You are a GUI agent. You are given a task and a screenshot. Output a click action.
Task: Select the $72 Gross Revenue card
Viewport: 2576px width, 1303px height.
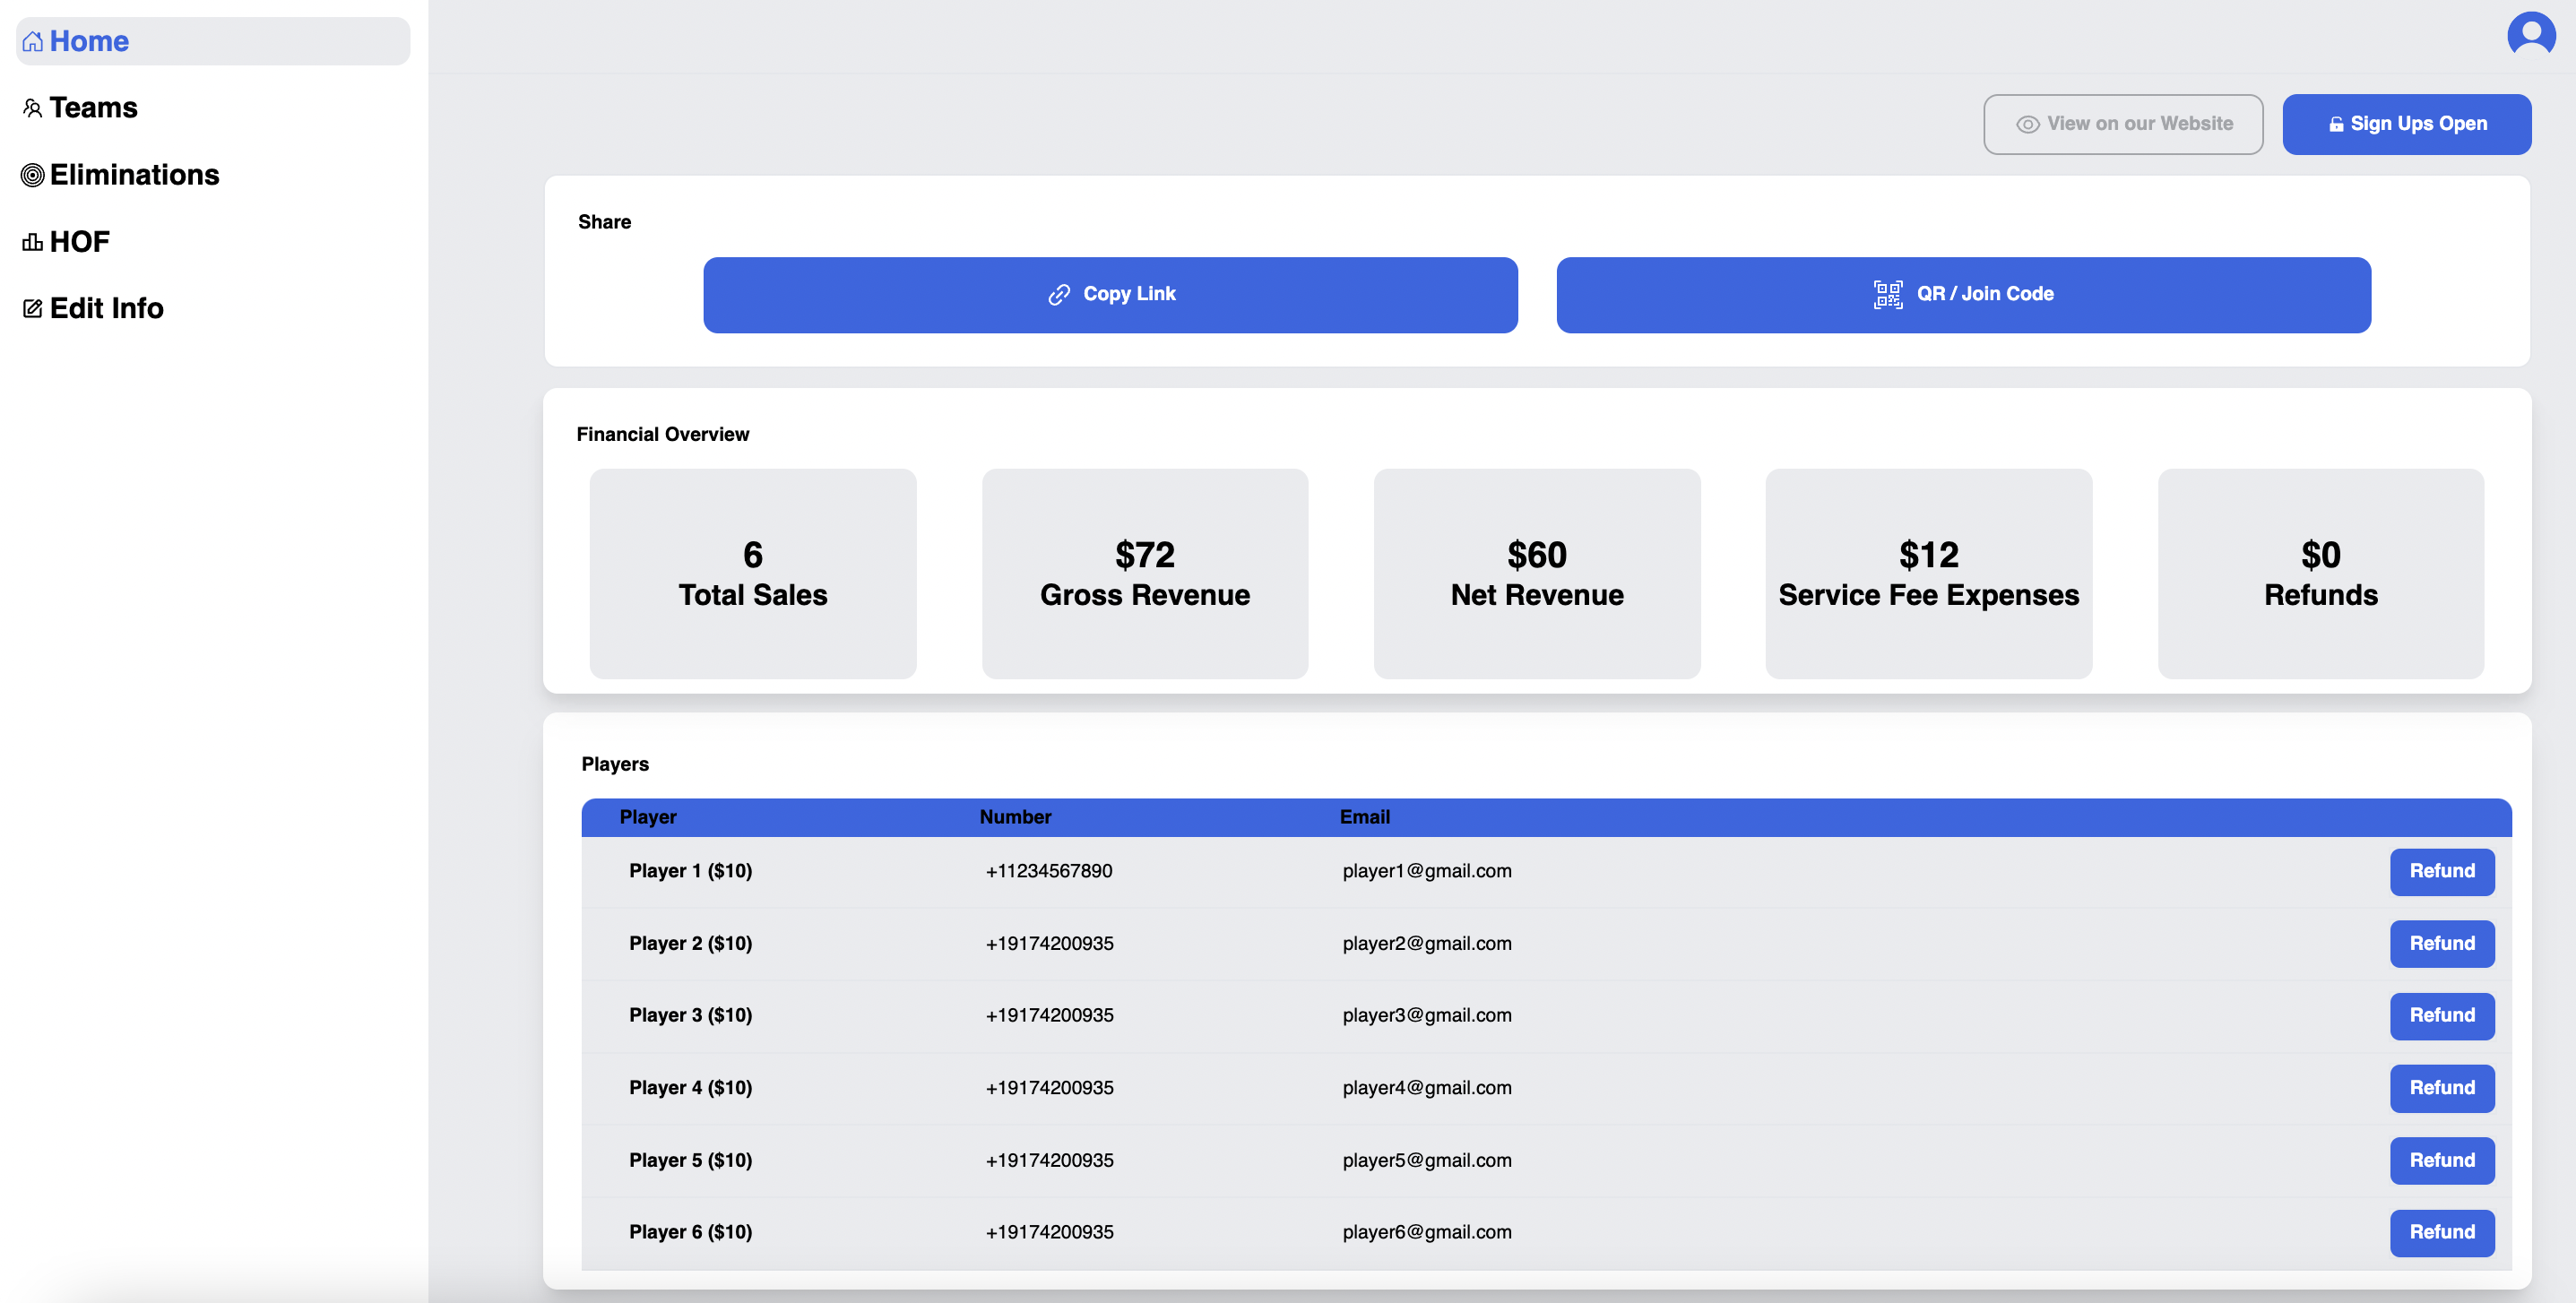(1144, 573)
